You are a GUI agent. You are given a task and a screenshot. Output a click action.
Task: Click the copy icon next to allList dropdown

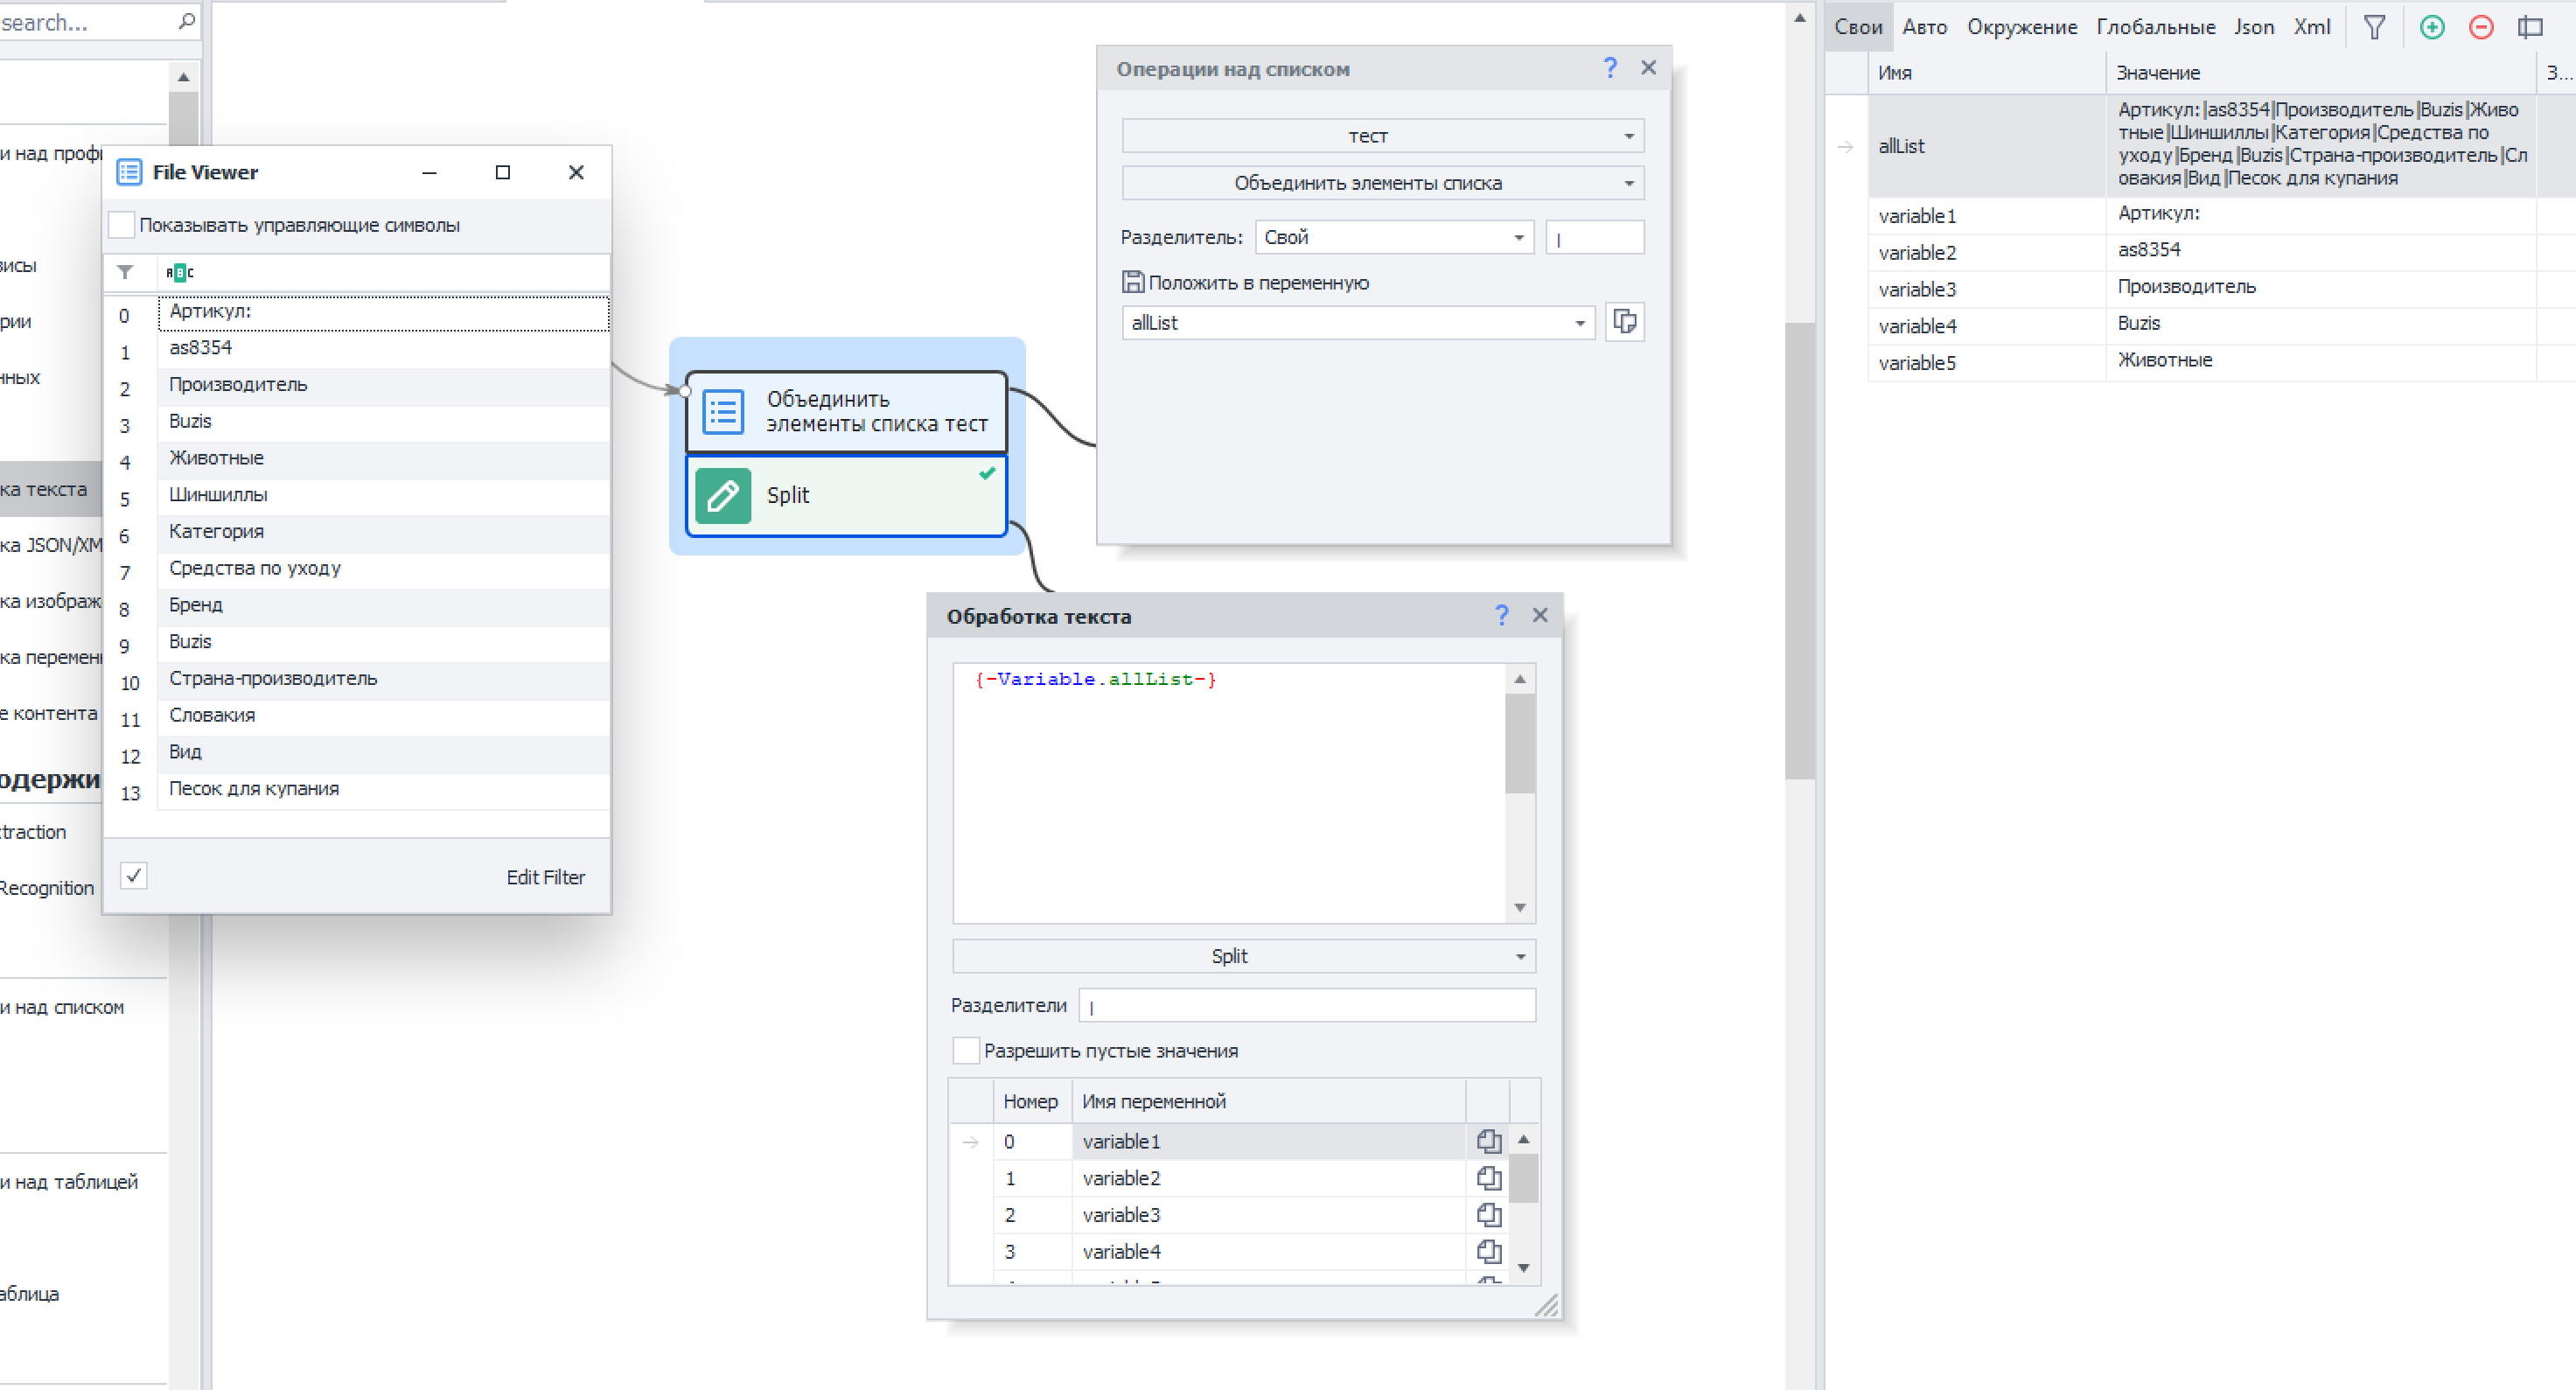click(x=1624, y=322)
